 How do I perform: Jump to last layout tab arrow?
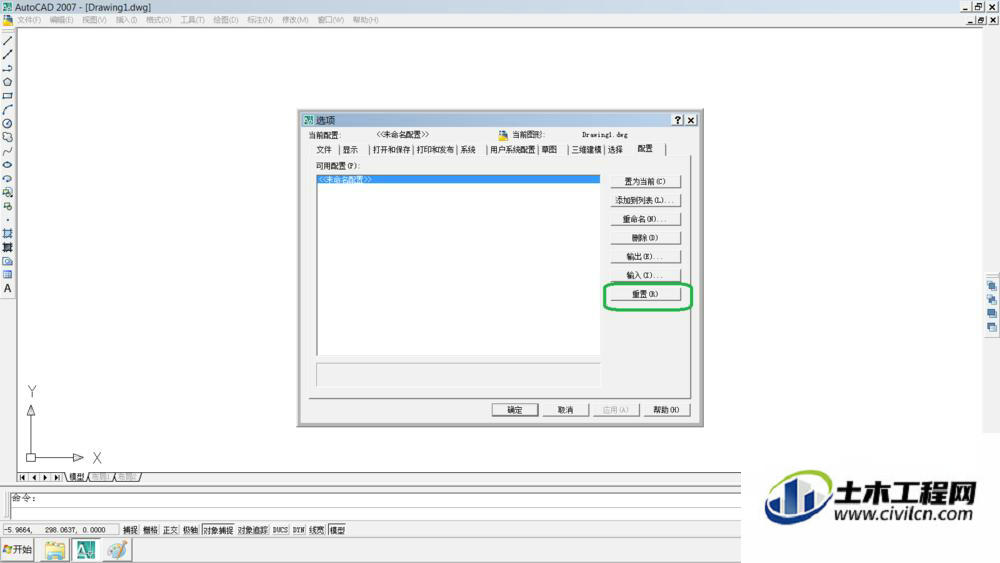(57, 477)
